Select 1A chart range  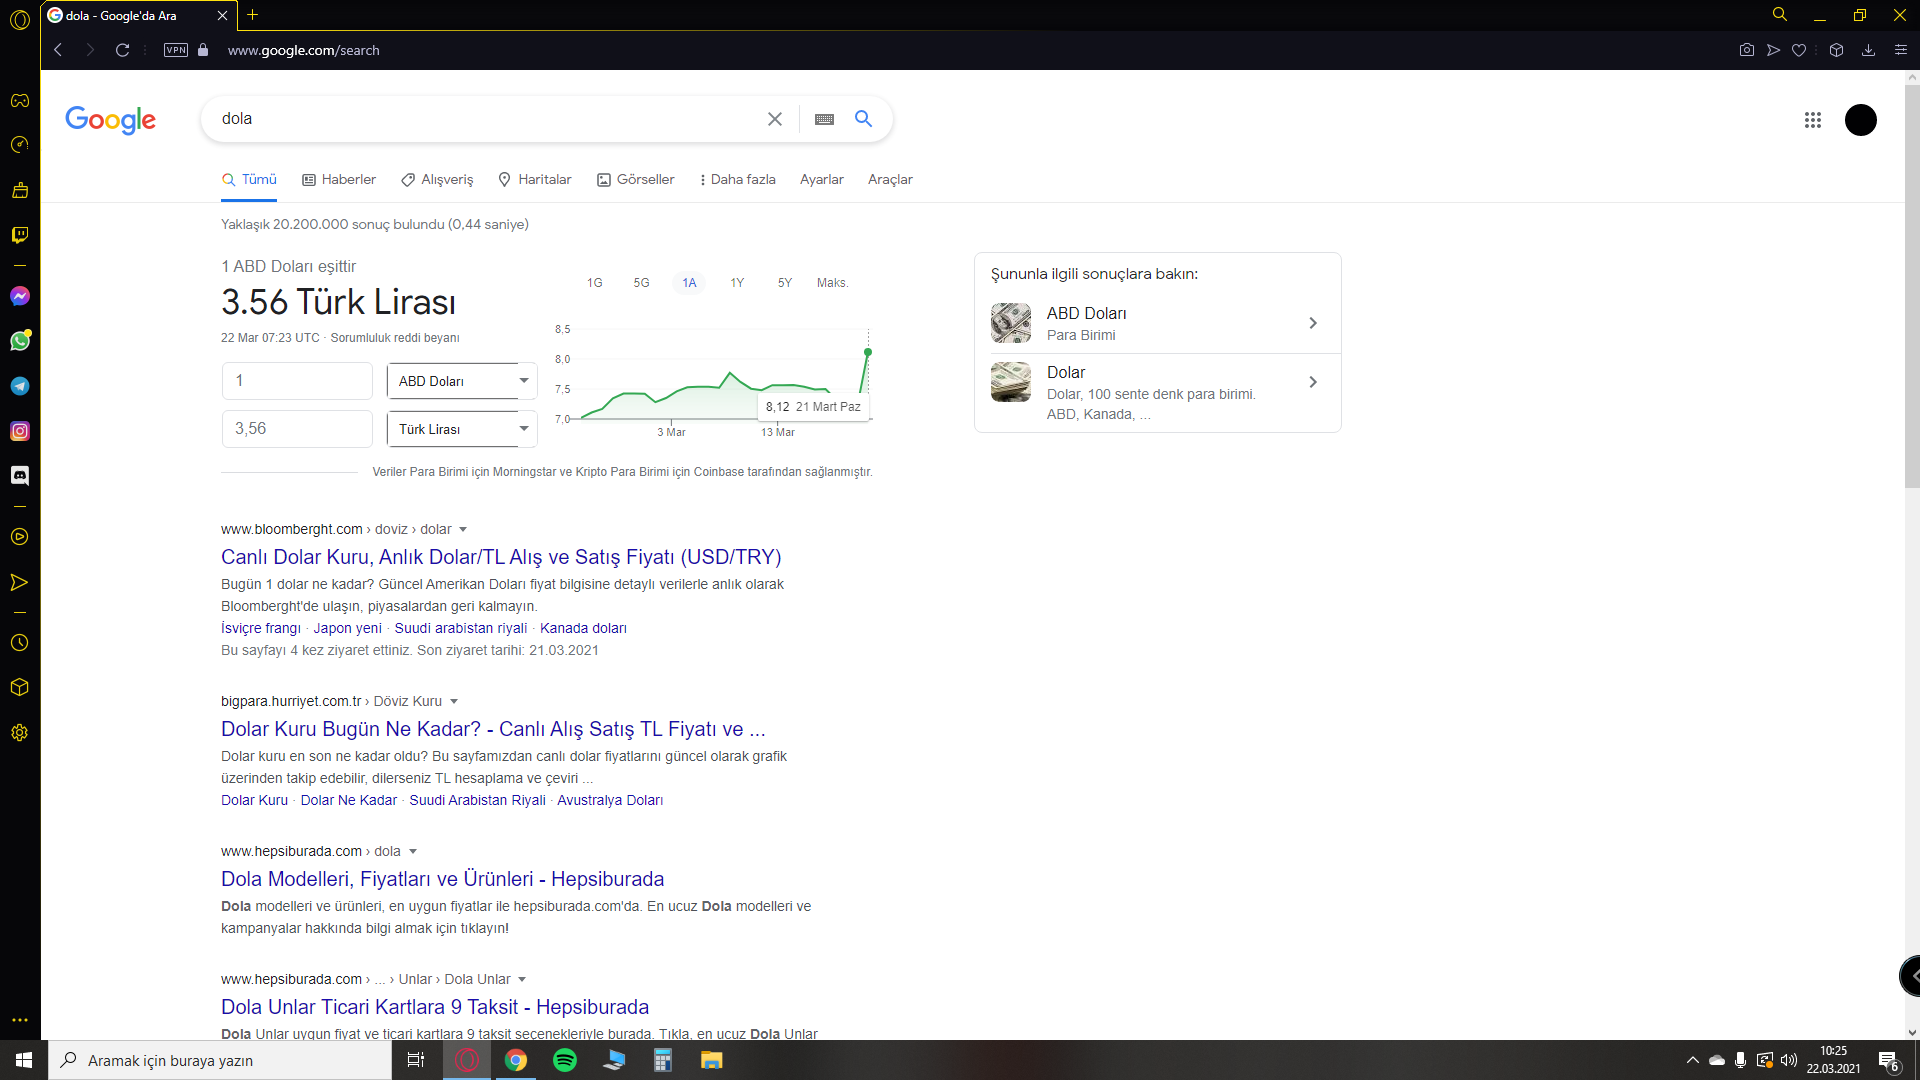(689, 283)
